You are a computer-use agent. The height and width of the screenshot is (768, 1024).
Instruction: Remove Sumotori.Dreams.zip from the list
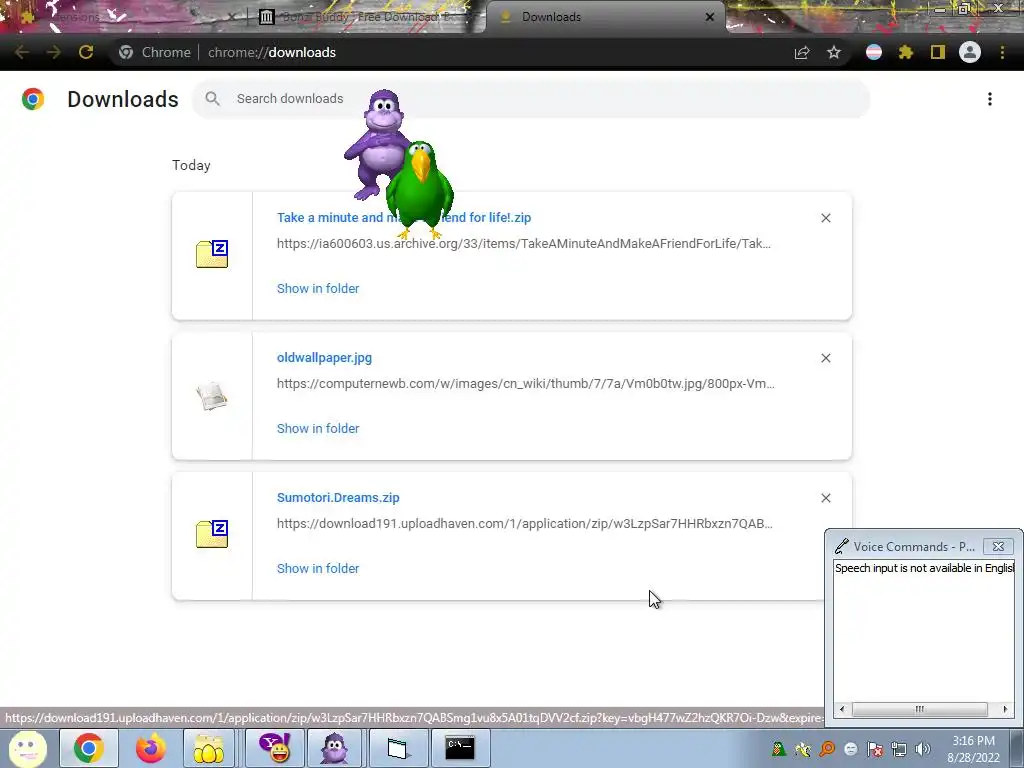[825, 498]
